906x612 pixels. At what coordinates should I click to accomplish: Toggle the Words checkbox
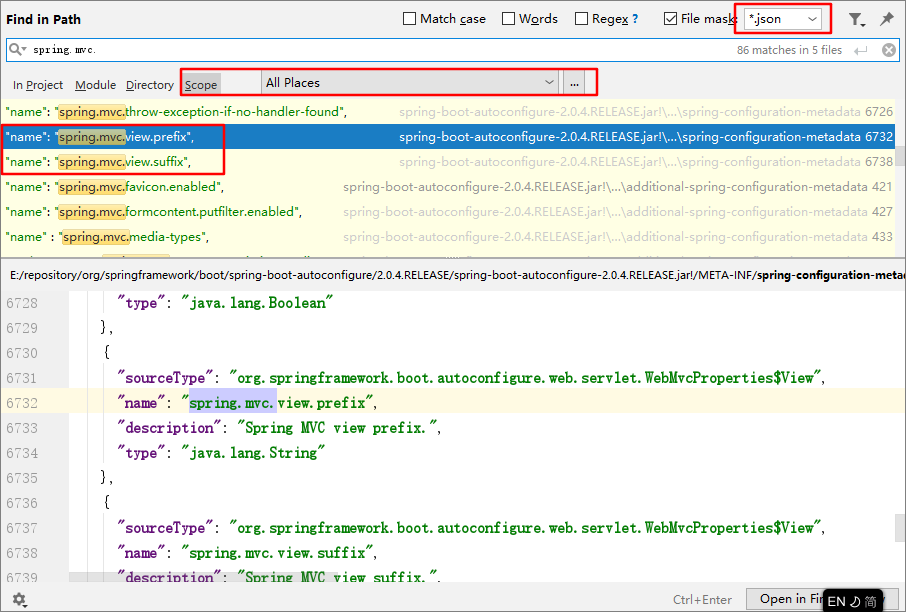(508, 19)
